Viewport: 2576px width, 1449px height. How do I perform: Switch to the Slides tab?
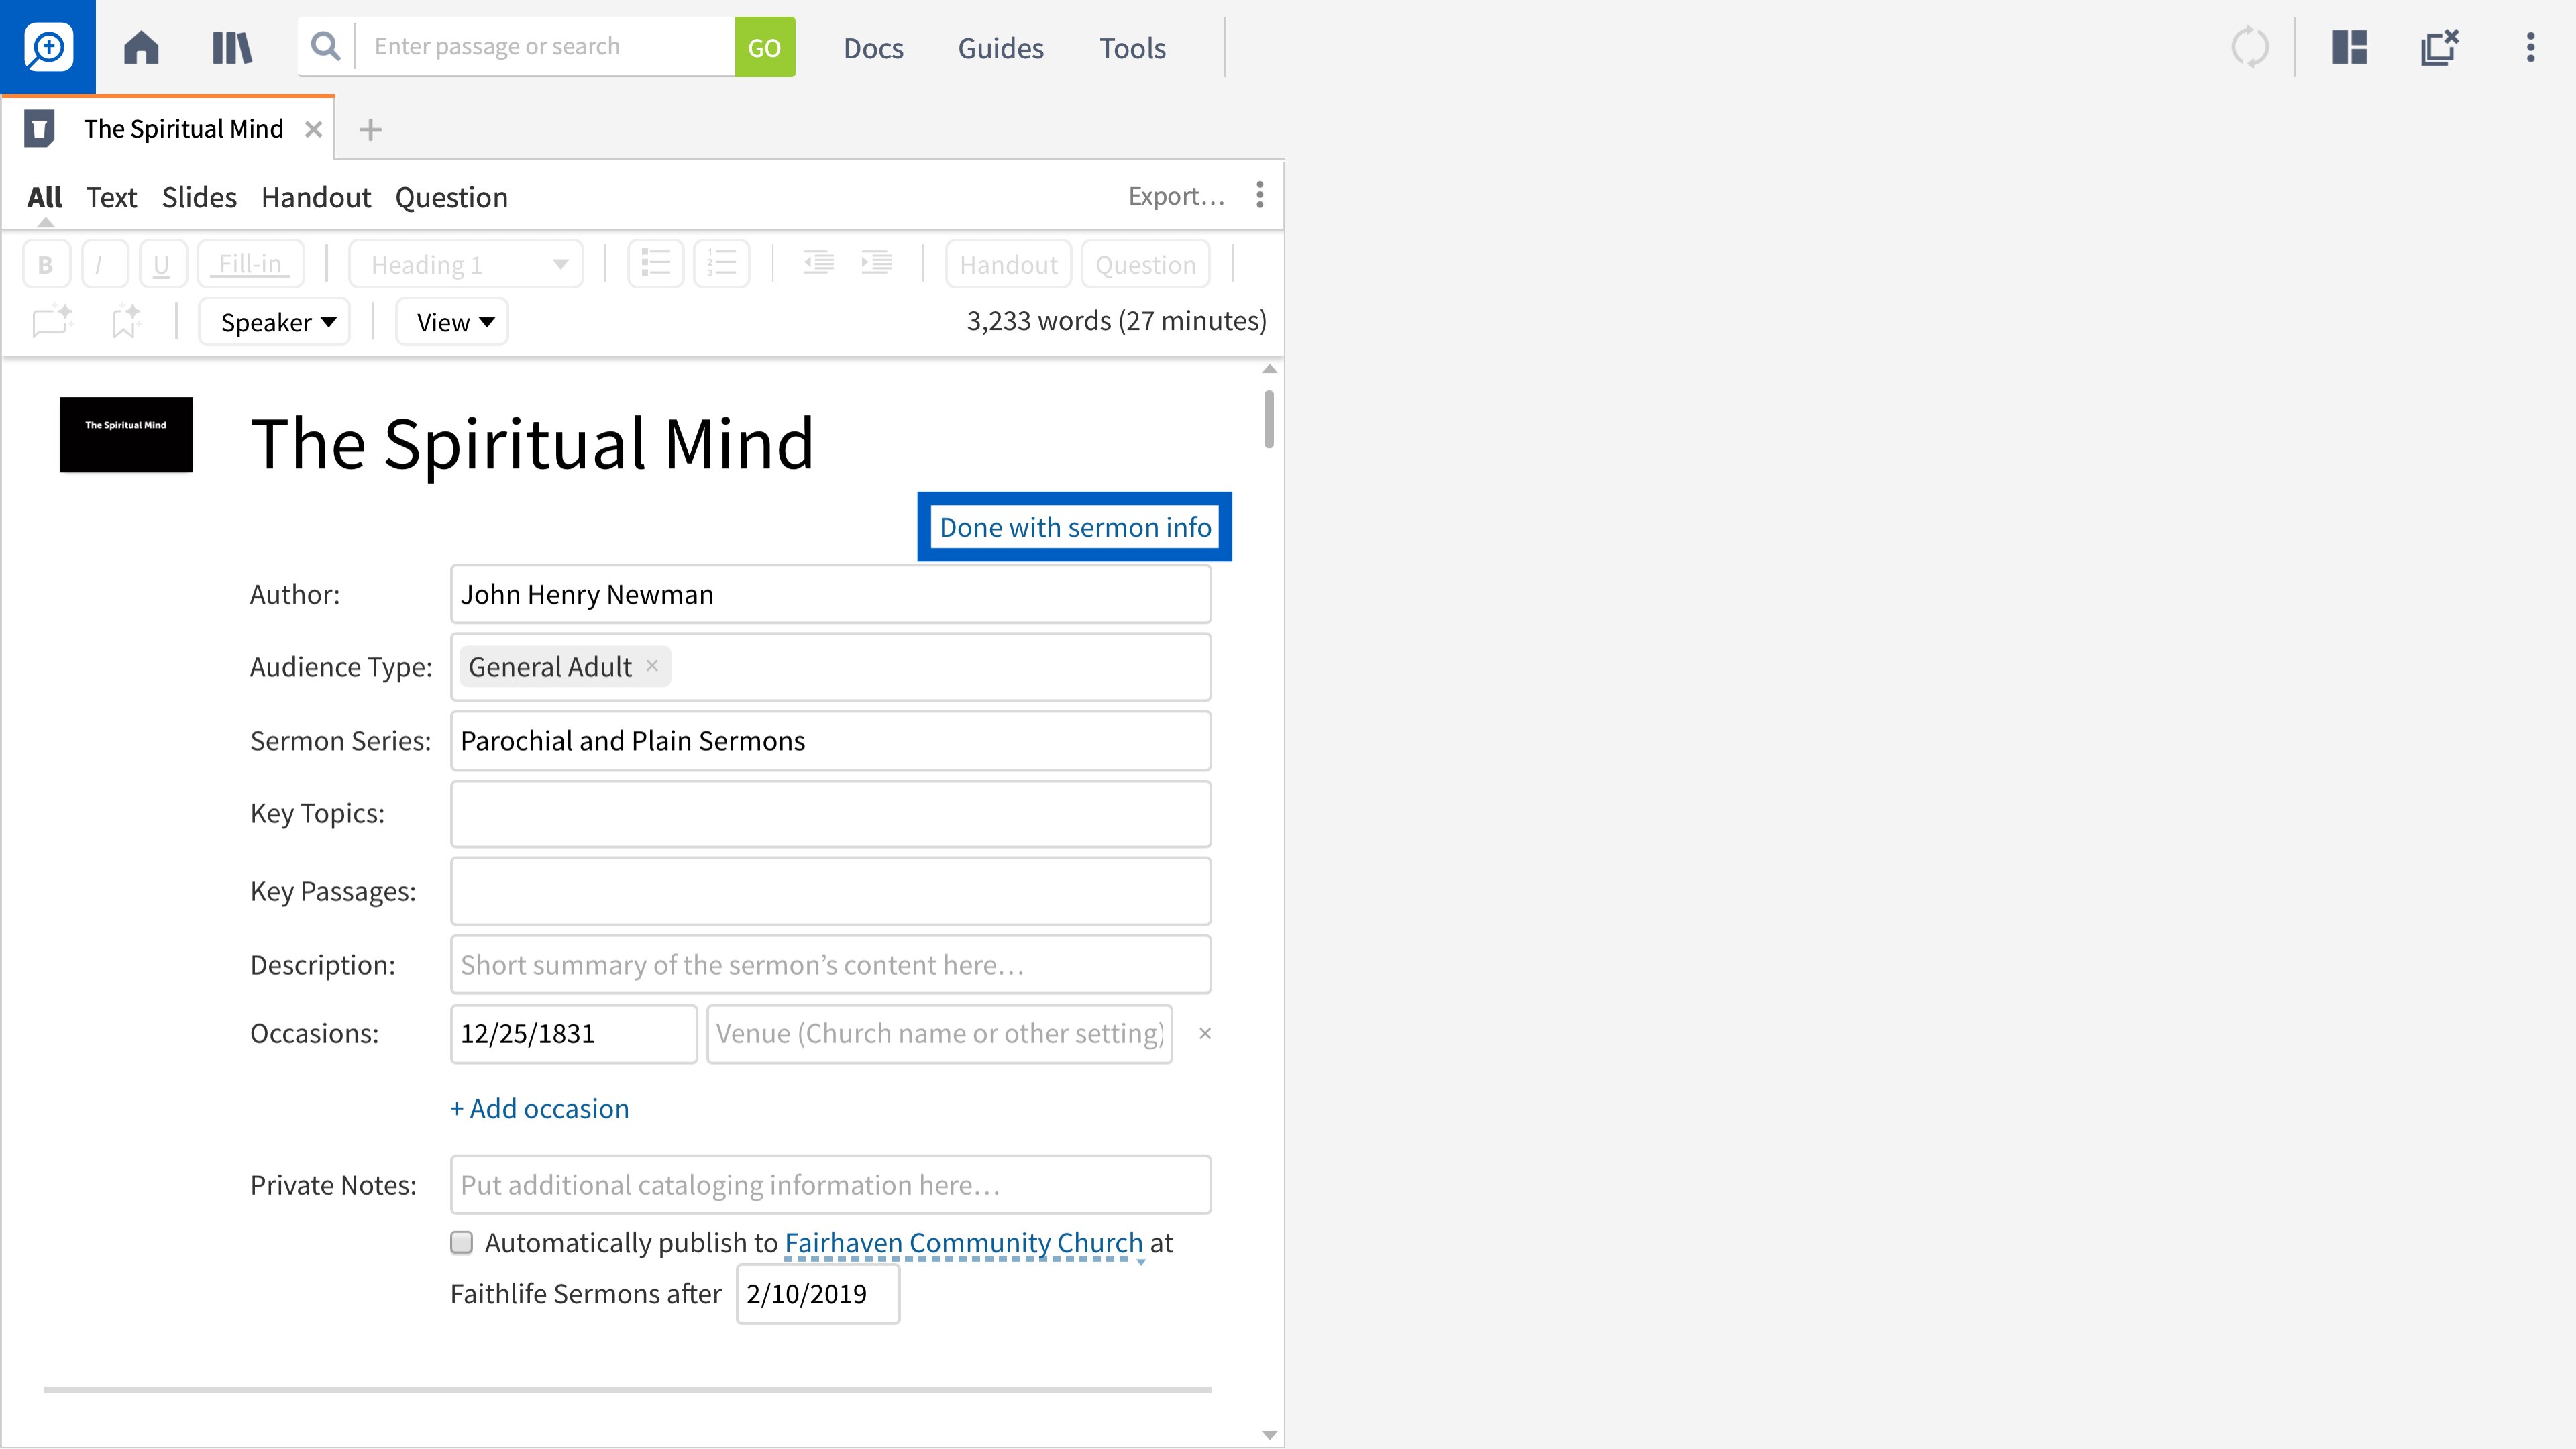click(199, 198)
